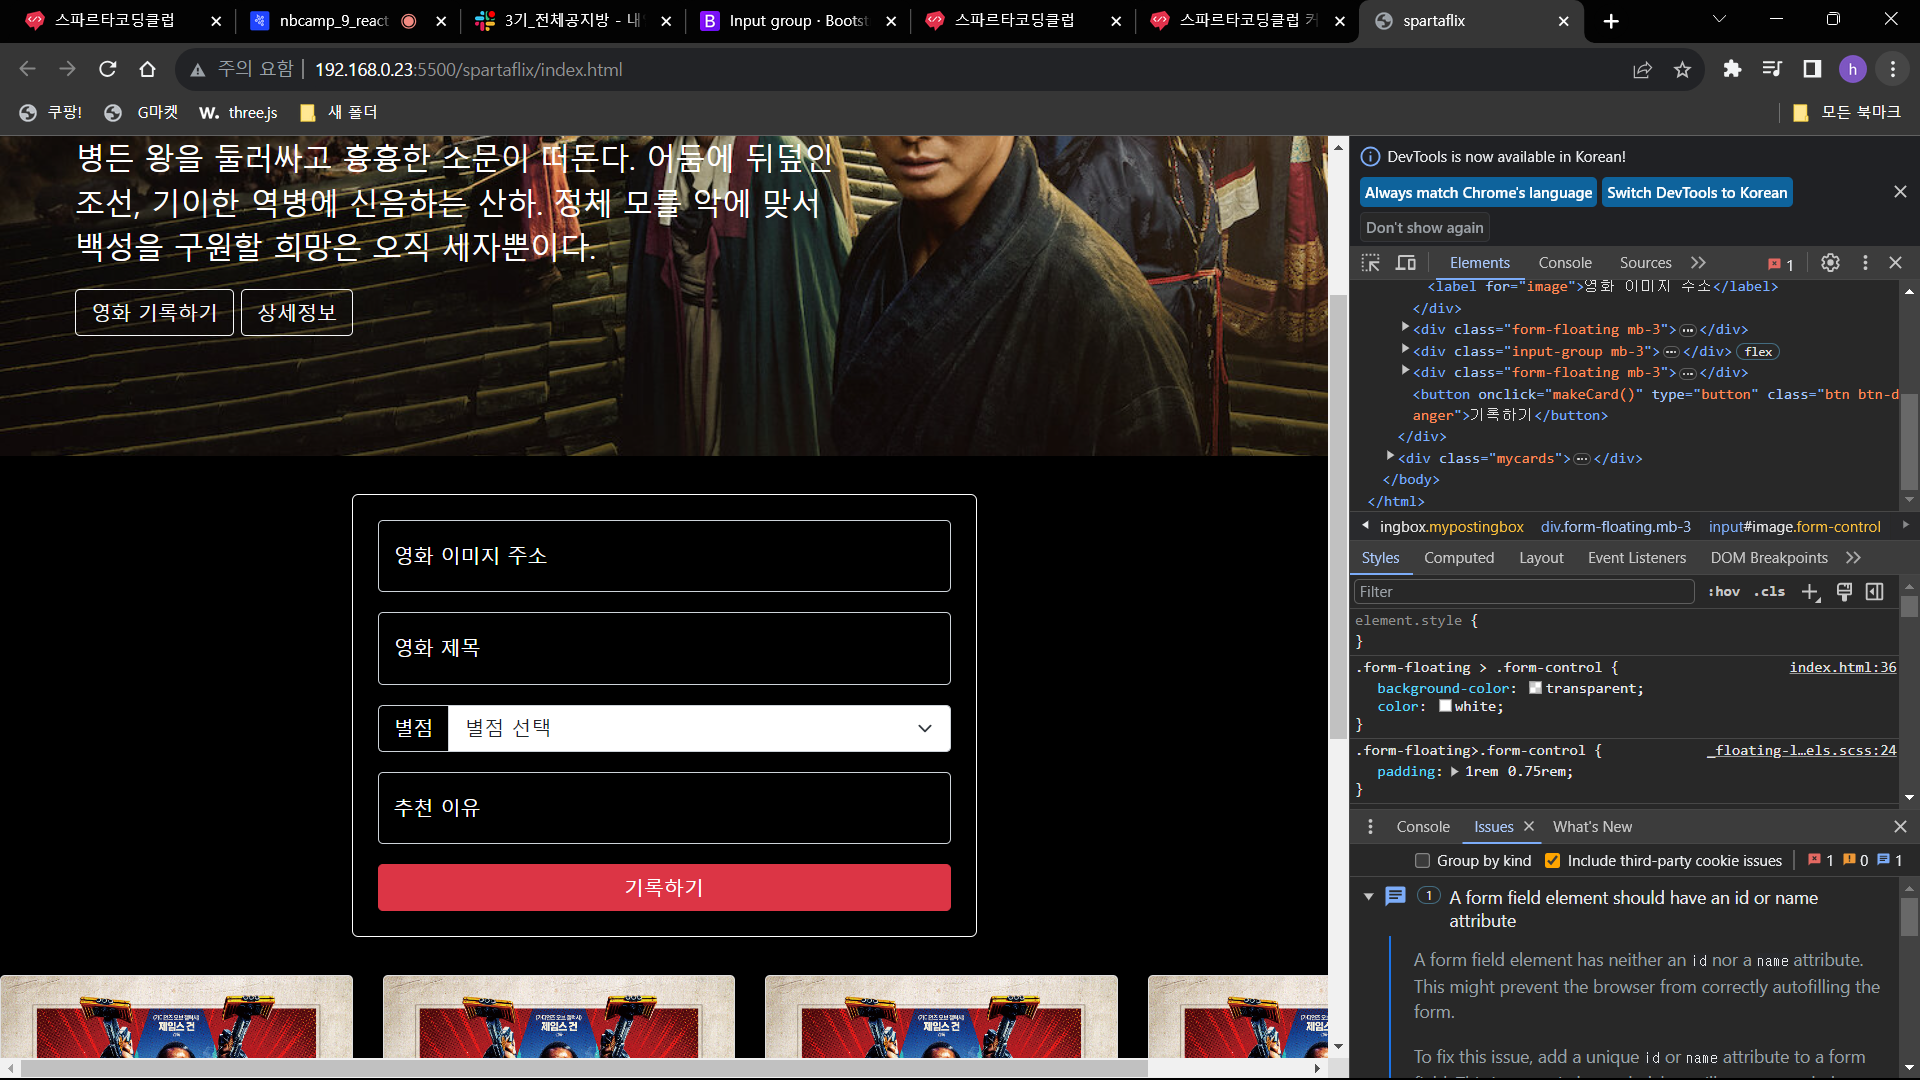Click the transparent background-color swatch

coord(1535,687)
